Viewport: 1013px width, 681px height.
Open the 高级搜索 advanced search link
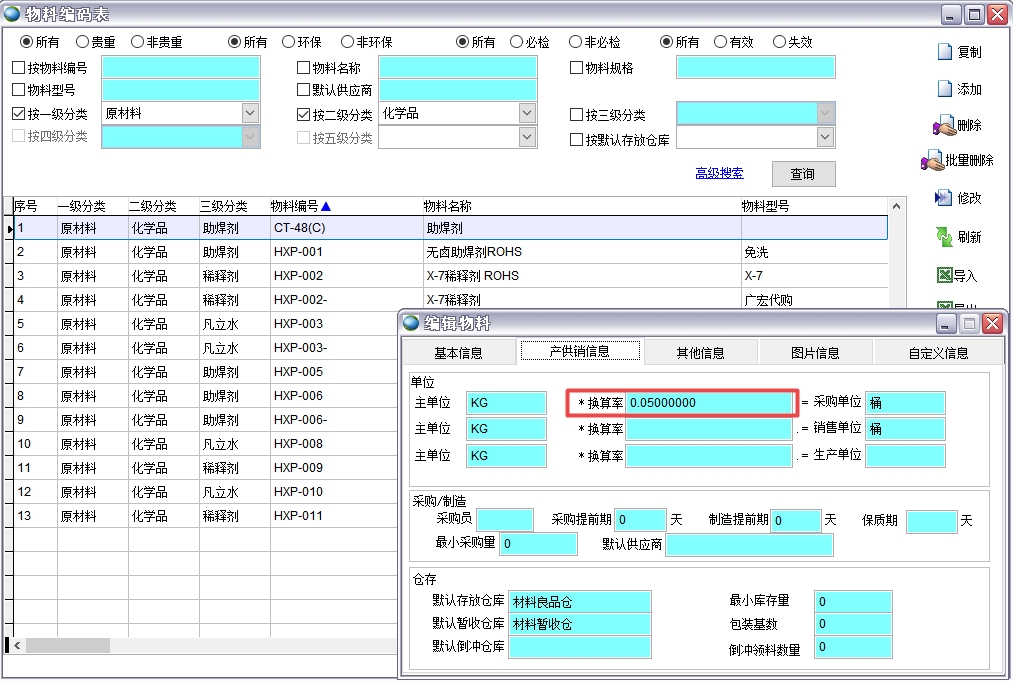coord(719,173)
